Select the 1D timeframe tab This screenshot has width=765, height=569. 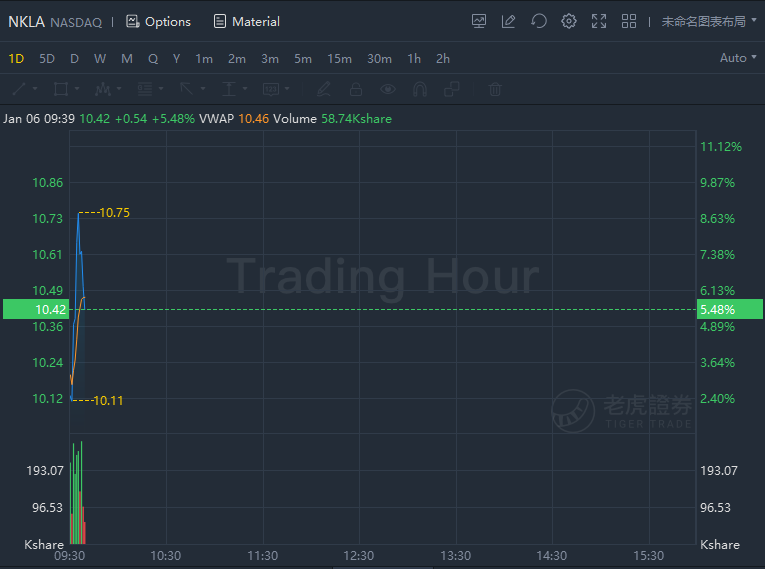tap(16, 59)
